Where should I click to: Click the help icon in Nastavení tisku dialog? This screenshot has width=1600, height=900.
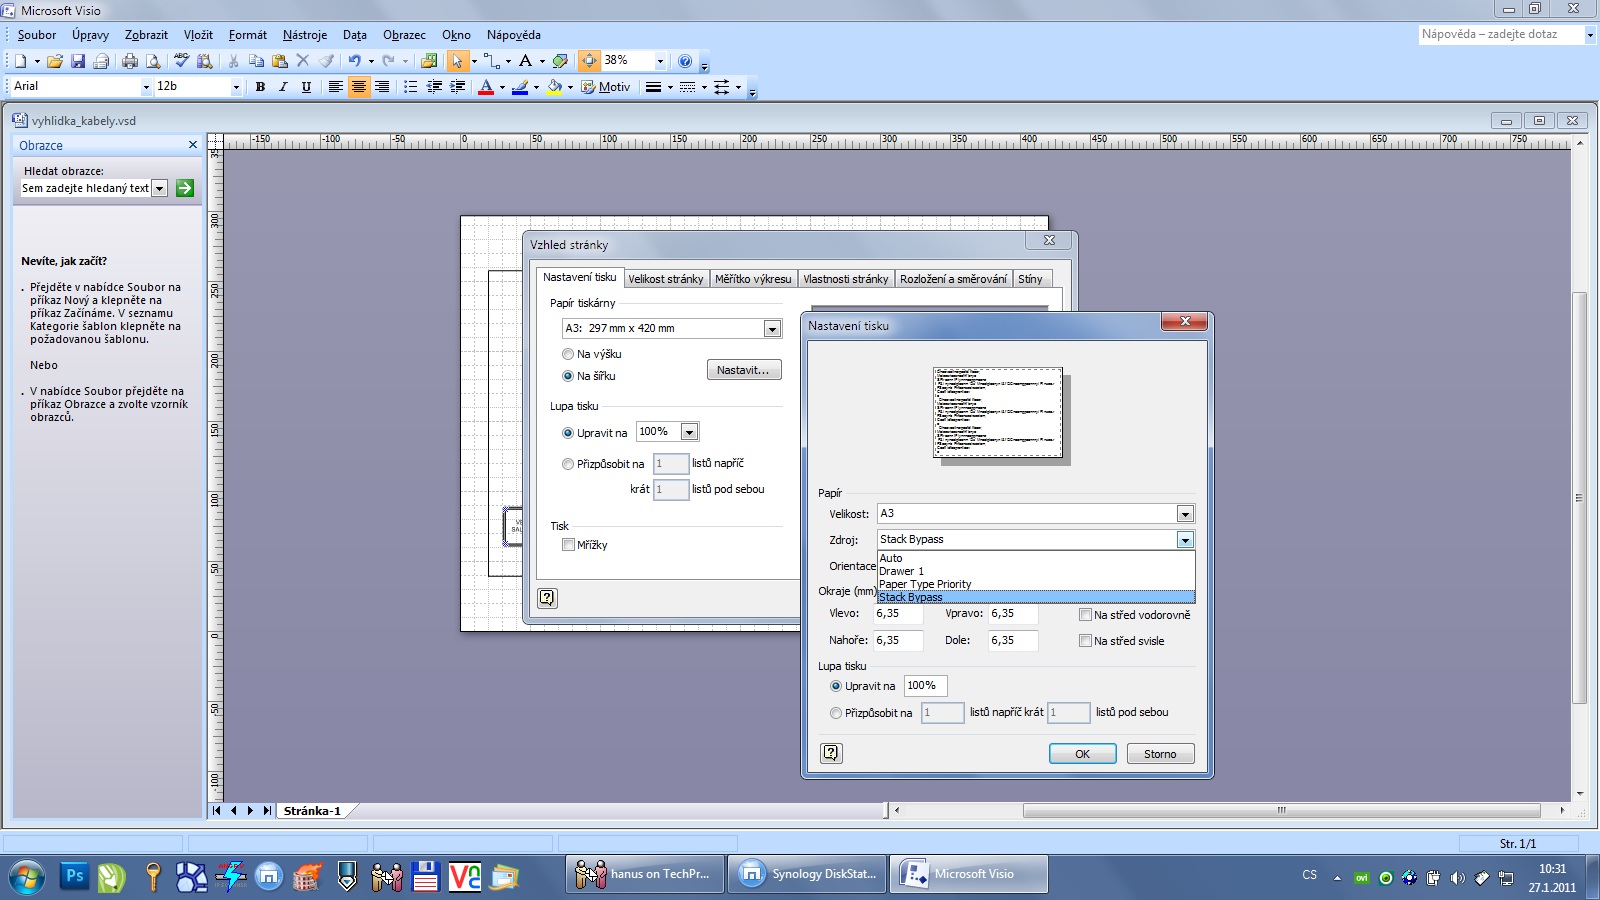[831, 753]
